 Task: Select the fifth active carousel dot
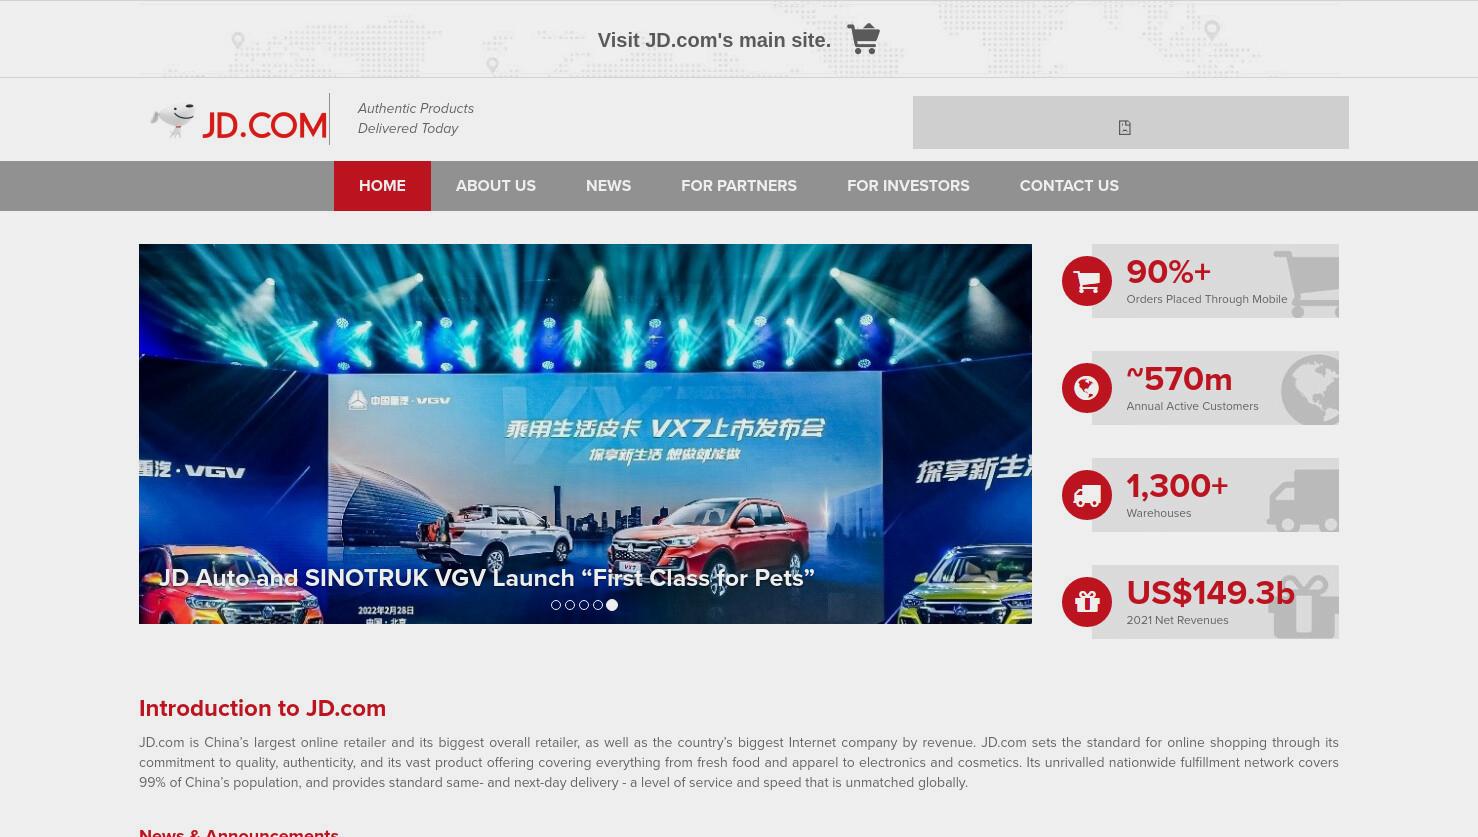[612, 605]
